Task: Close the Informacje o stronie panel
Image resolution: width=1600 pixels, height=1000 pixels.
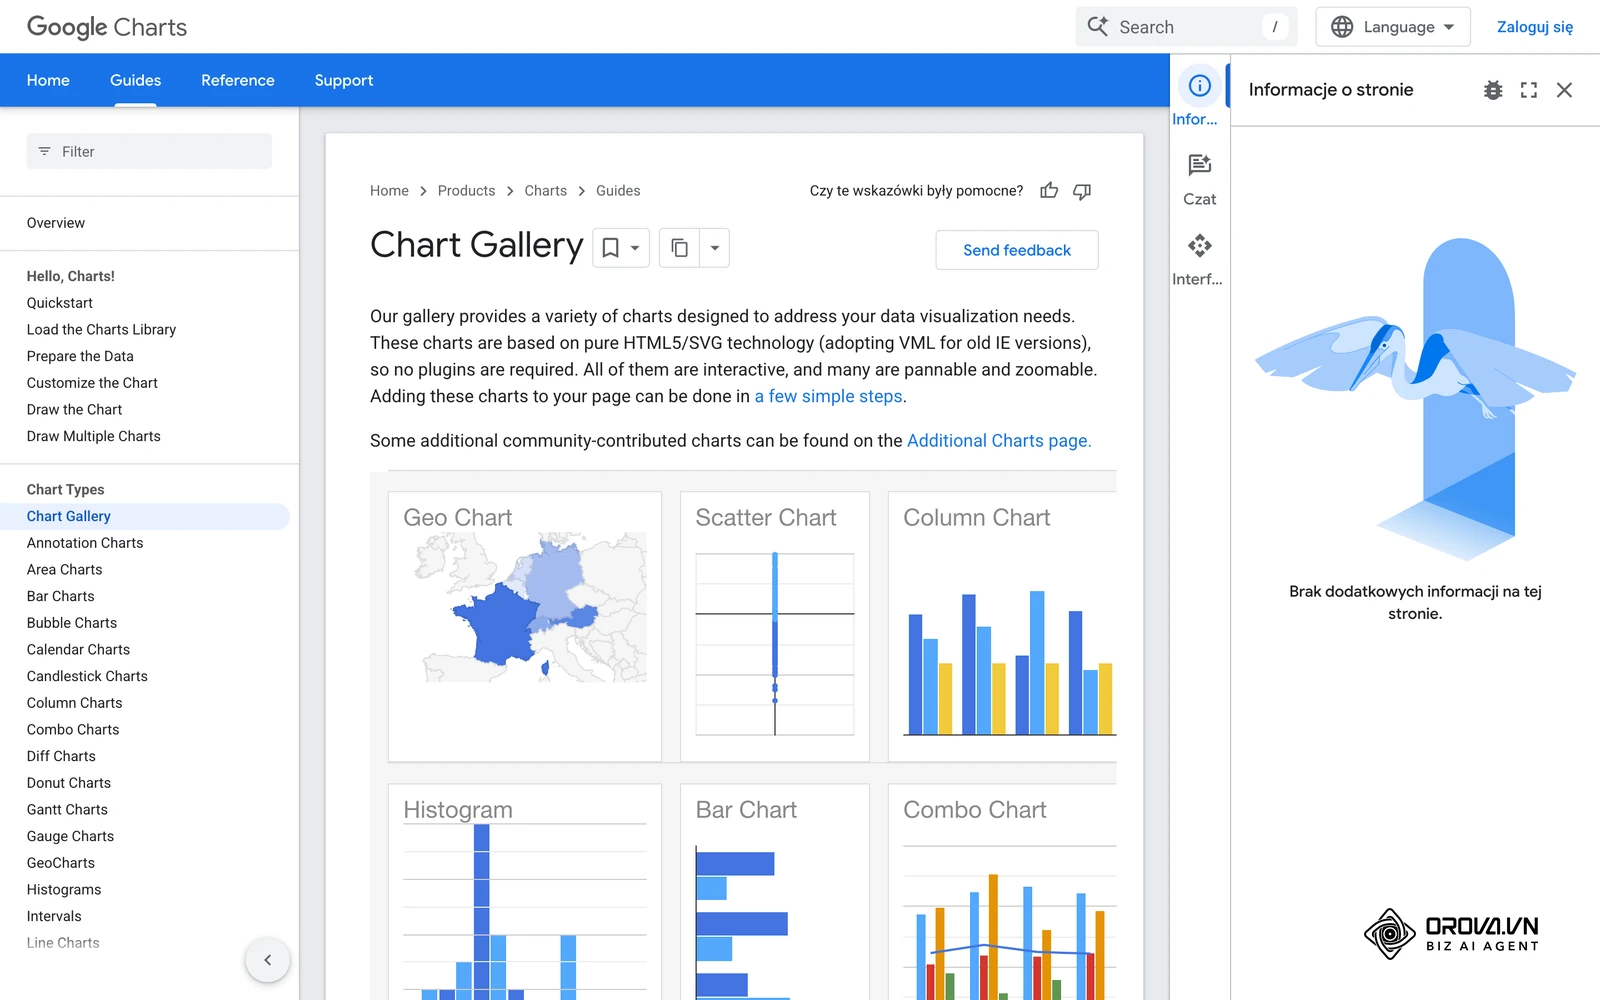Action: click(x=1565, y=90)
